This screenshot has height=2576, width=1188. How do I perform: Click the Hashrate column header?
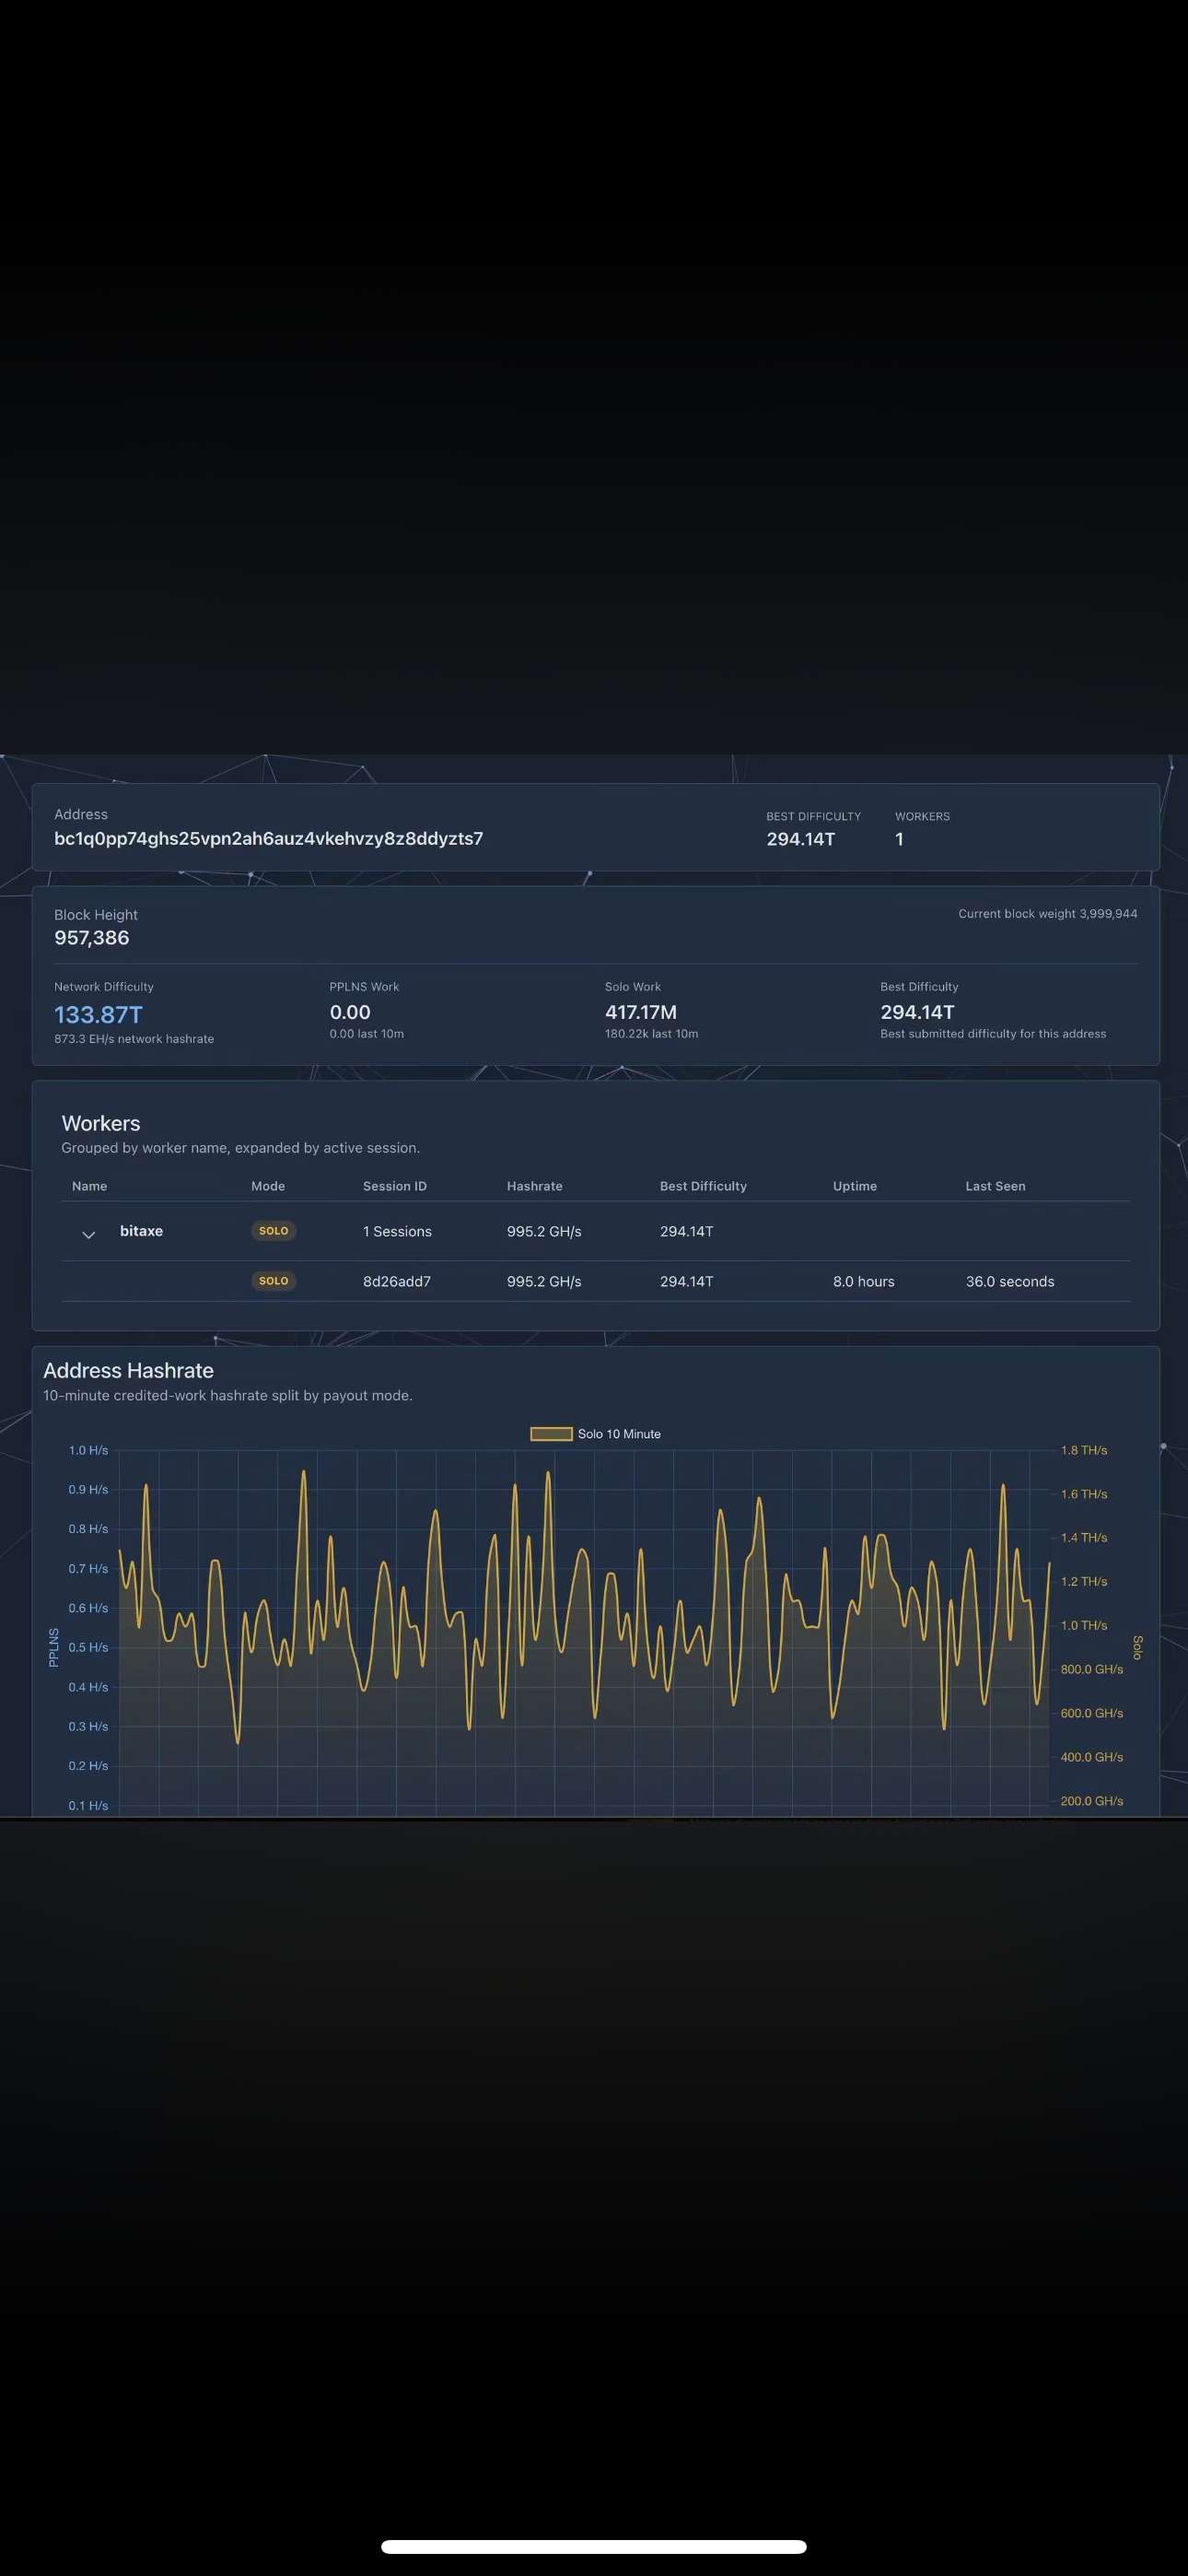(534, 1186)
